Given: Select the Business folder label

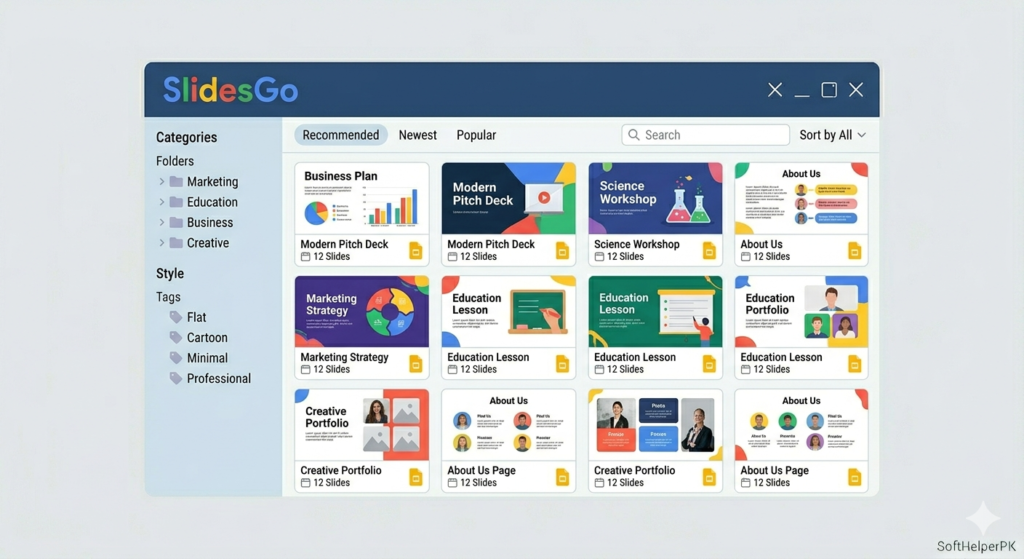Looking at the screenshot, I should click(x=210, y=222).
